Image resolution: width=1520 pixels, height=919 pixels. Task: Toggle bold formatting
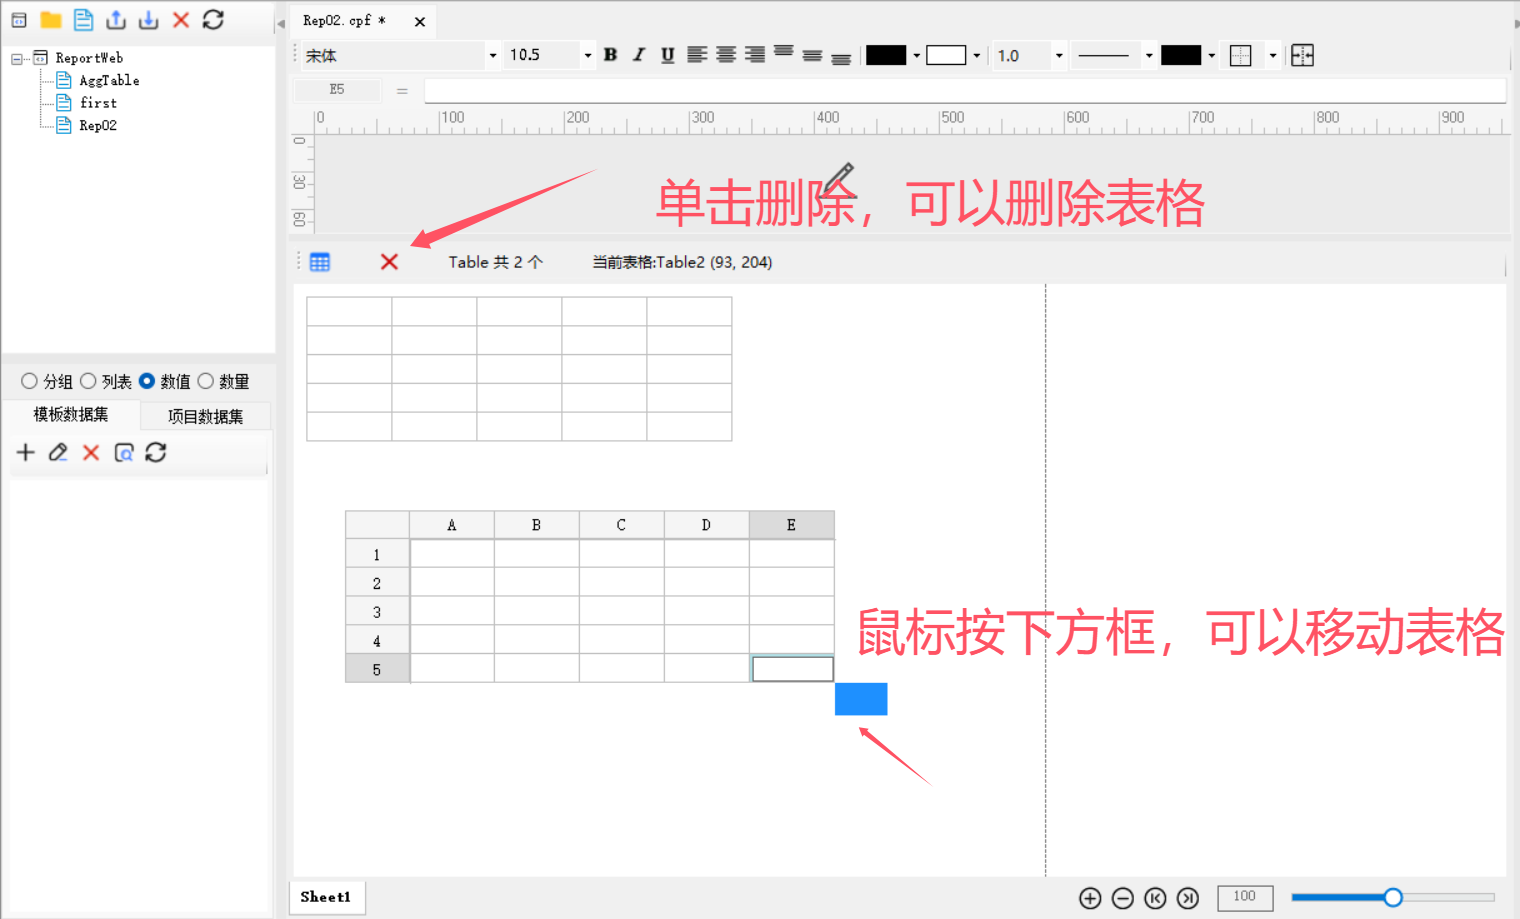coord(610,55)
